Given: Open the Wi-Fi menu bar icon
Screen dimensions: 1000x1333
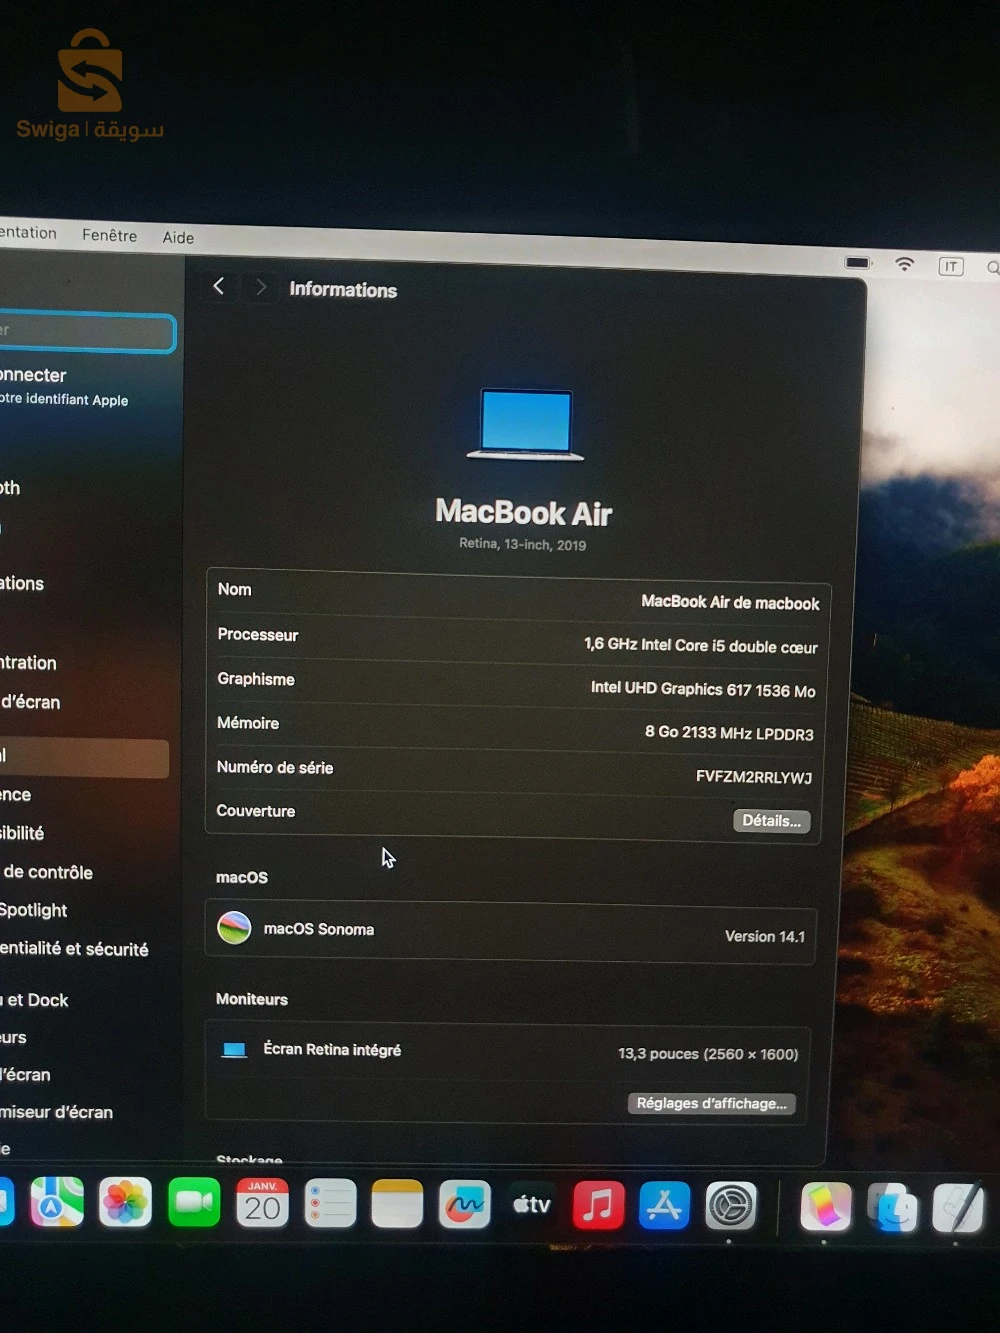Looking at the screenshot, I should click(x=904, y=264).
